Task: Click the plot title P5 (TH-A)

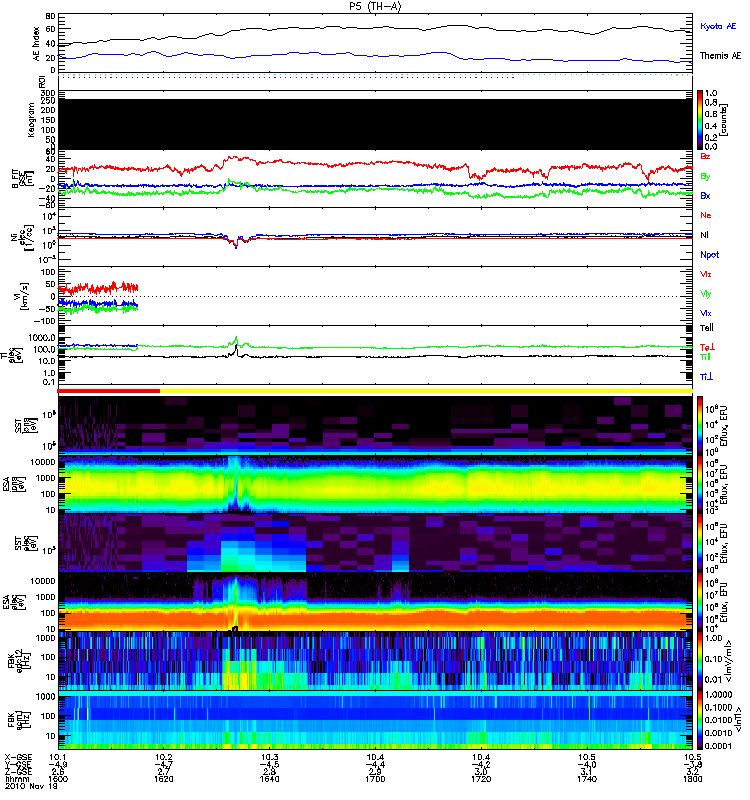Action: [x=375, y=6]
